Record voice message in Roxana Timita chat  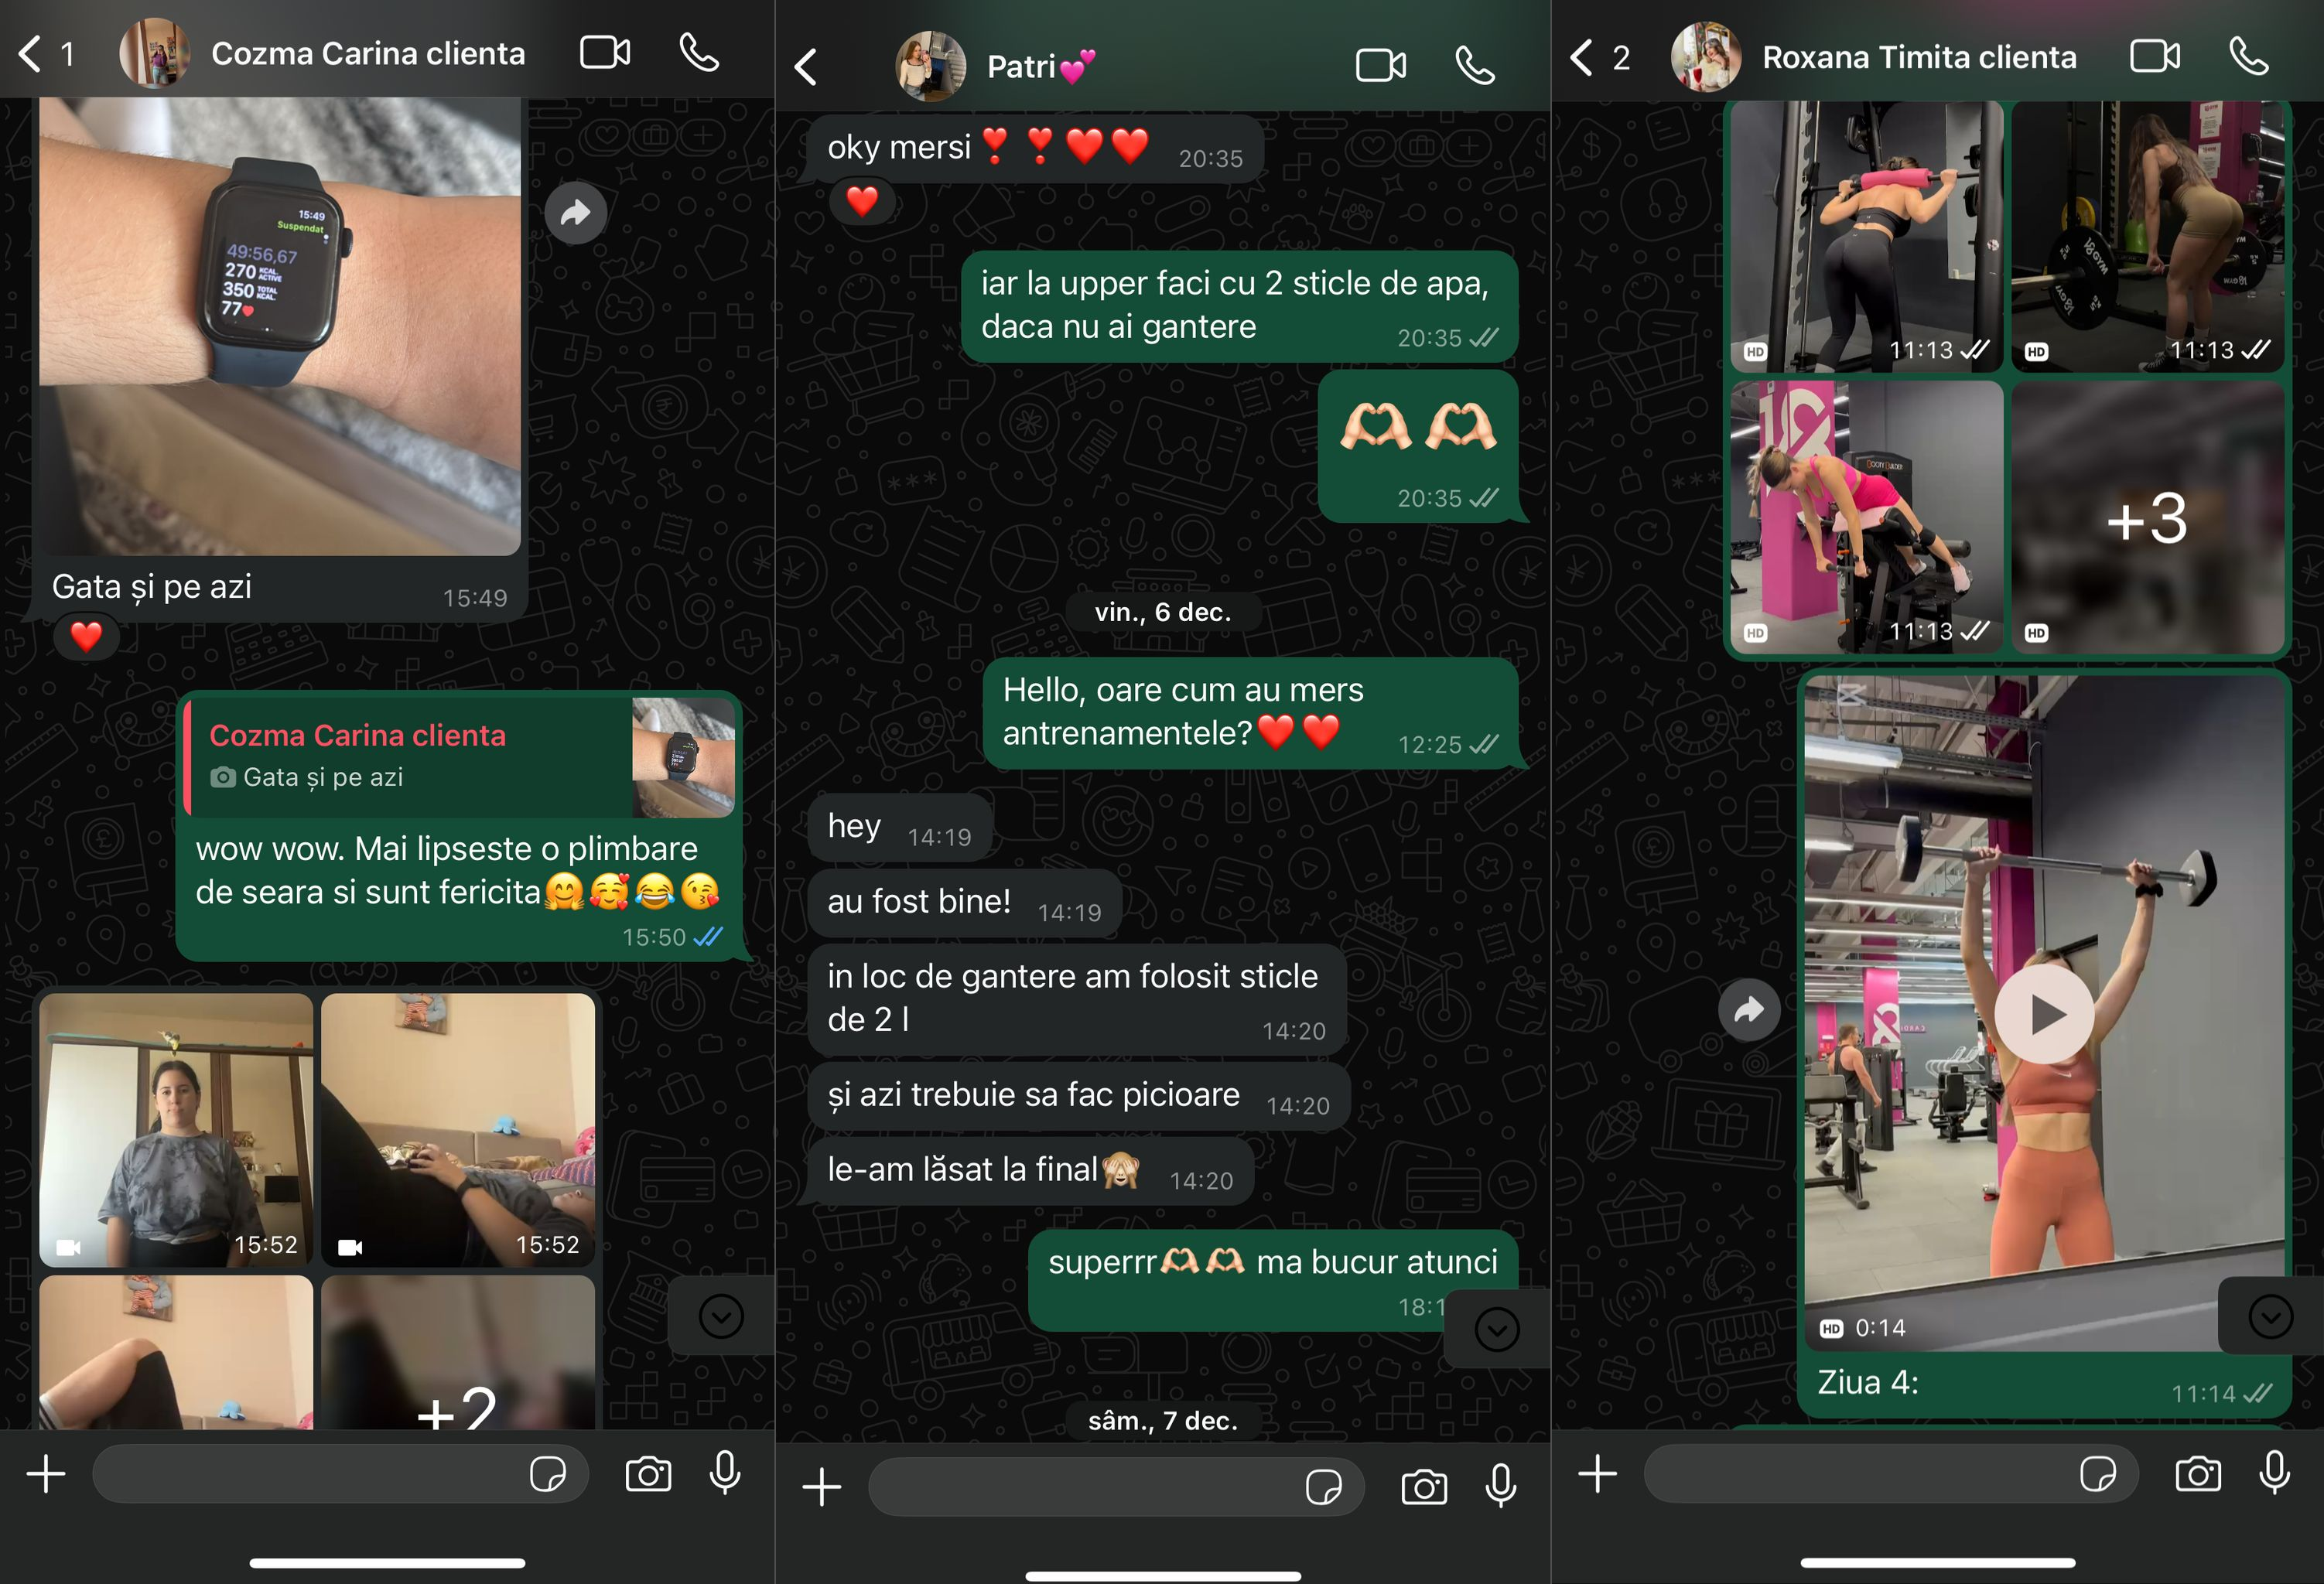(2275, 1472)
